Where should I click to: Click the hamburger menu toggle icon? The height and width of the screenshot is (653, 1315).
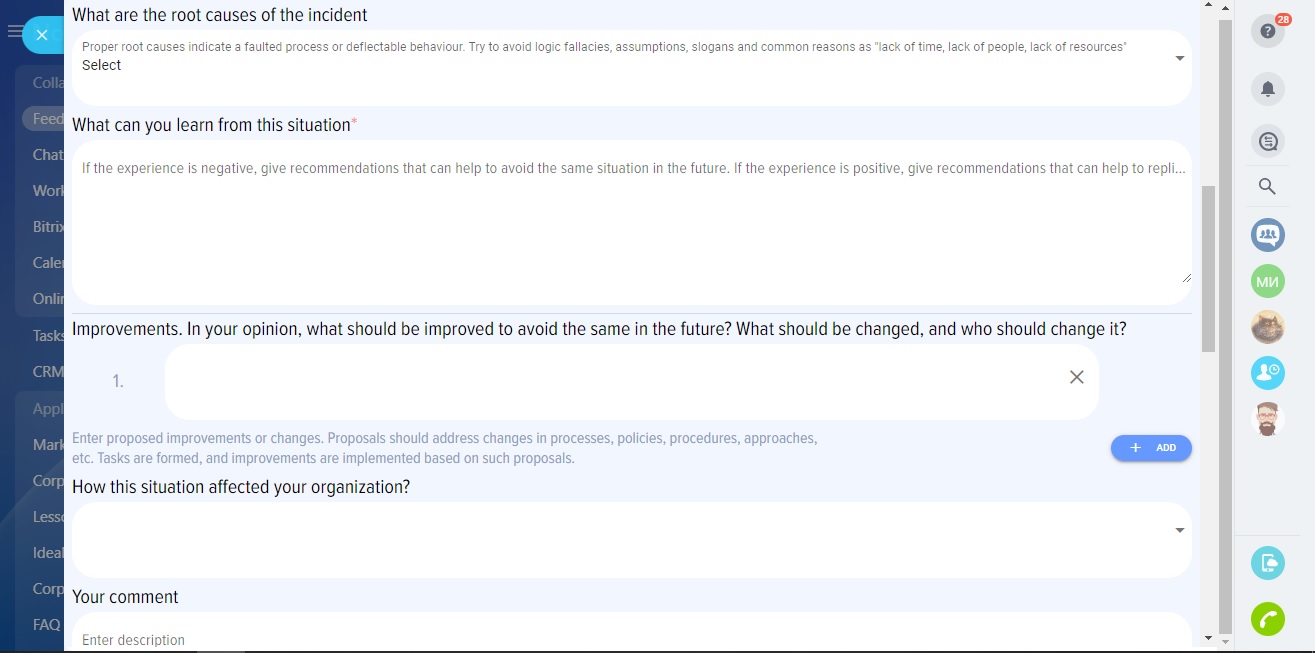click(14, 32)
